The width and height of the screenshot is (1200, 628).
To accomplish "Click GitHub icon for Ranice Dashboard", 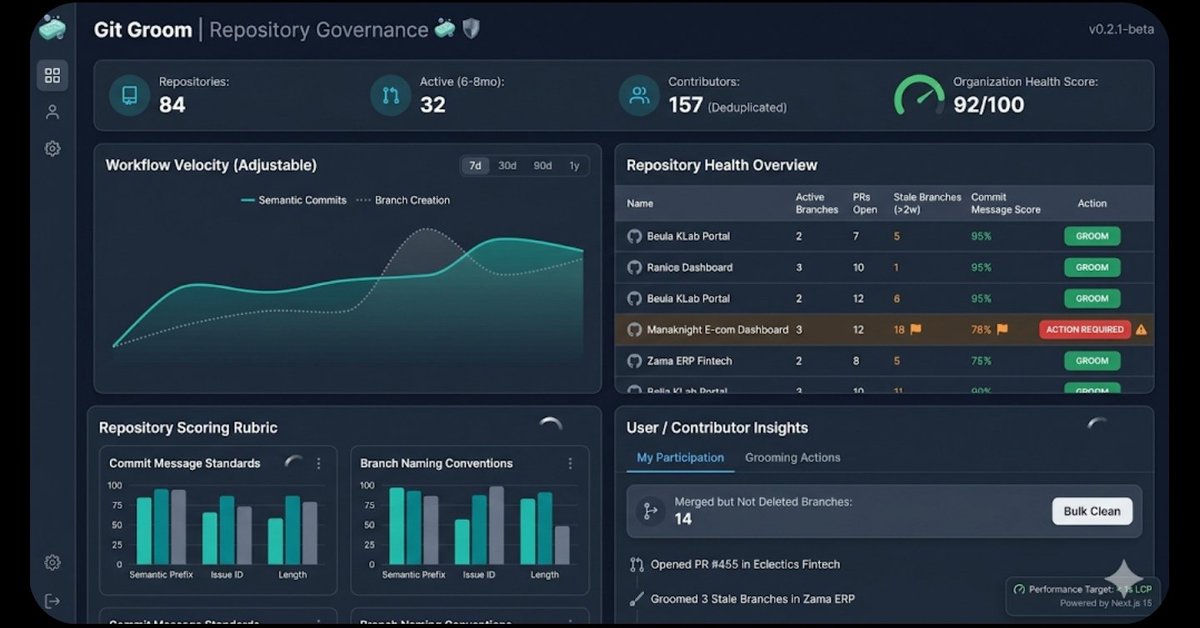I will [634, 267].
